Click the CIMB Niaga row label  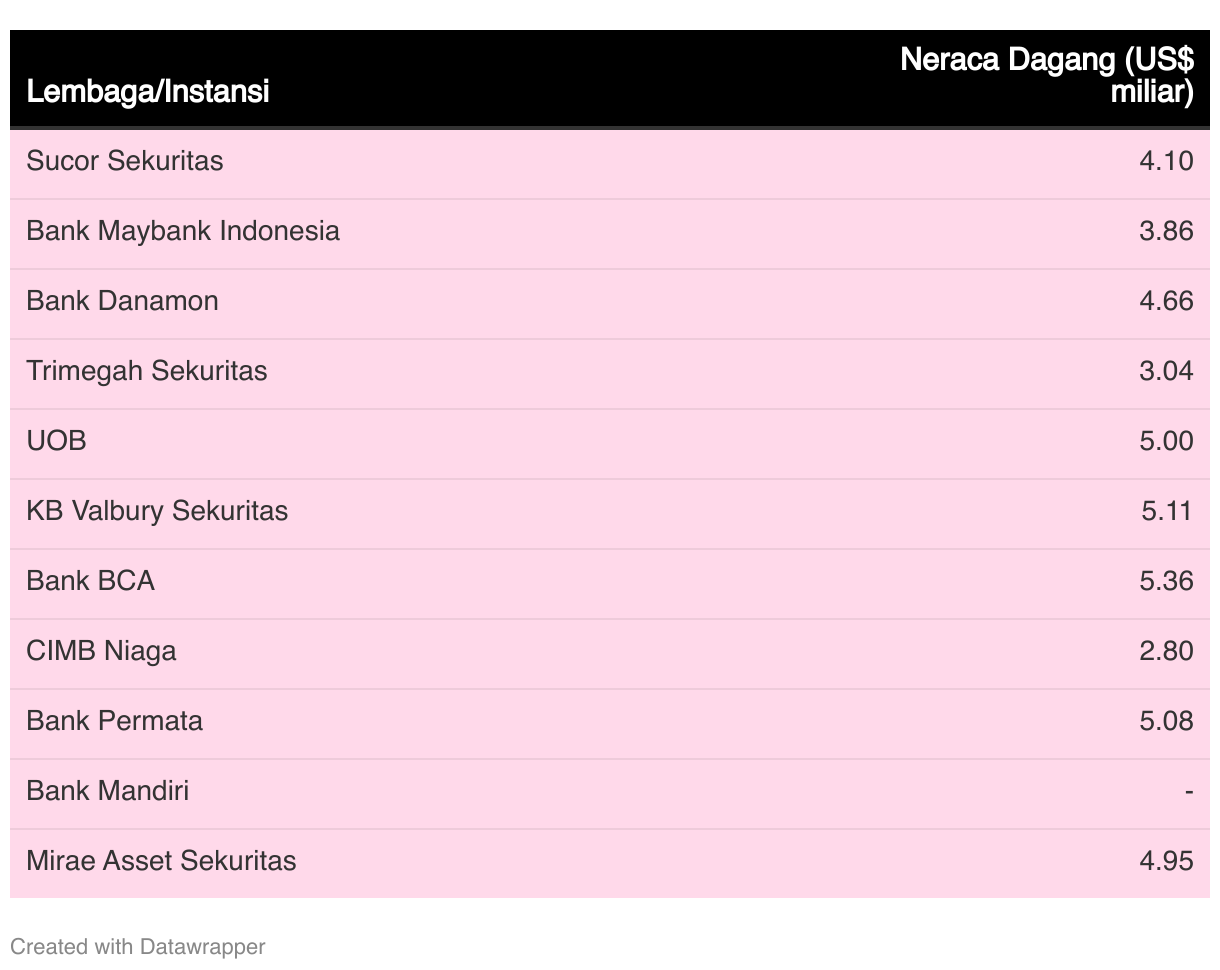click(101, 651)
